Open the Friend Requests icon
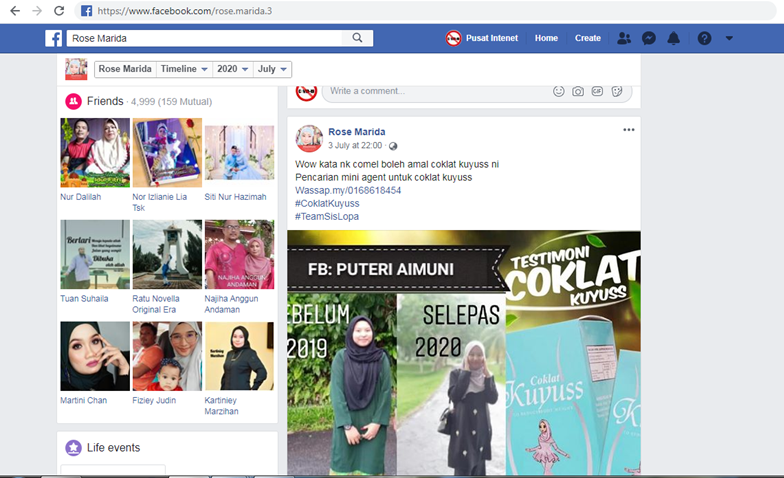This screenshot has height=478, width=784. 624,38
